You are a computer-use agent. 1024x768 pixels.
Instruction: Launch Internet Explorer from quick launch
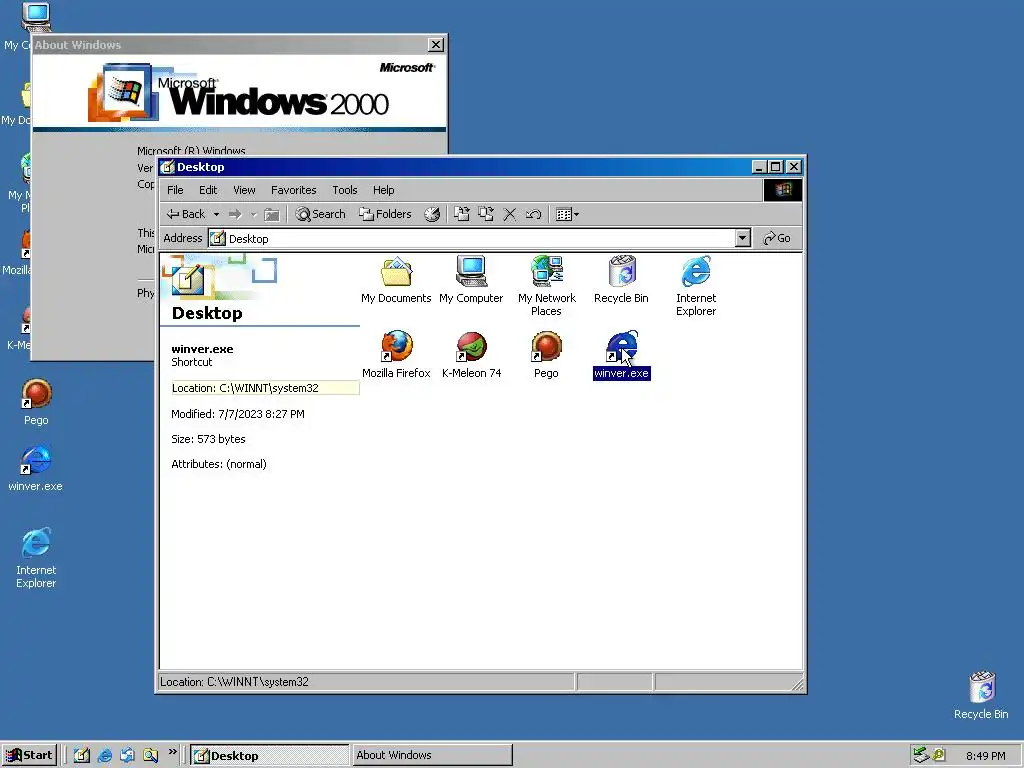click(x=104, y=755)
